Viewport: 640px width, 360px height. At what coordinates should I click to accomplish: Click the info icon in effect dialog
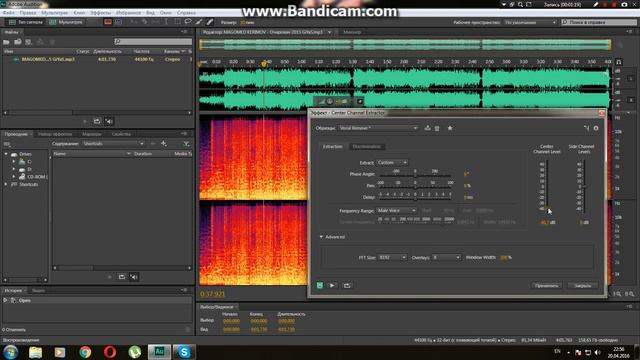coord(596,128)
